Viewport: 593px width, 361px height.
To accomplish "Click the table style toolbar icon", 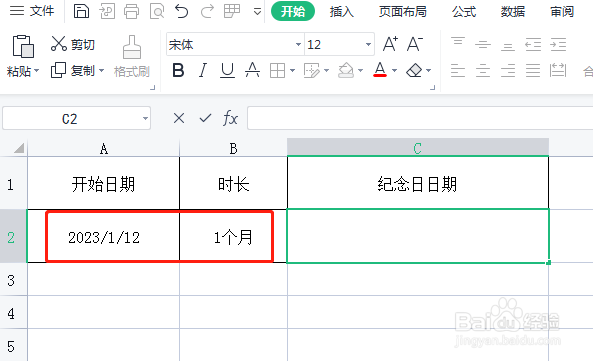I will (x=232, y=11).
